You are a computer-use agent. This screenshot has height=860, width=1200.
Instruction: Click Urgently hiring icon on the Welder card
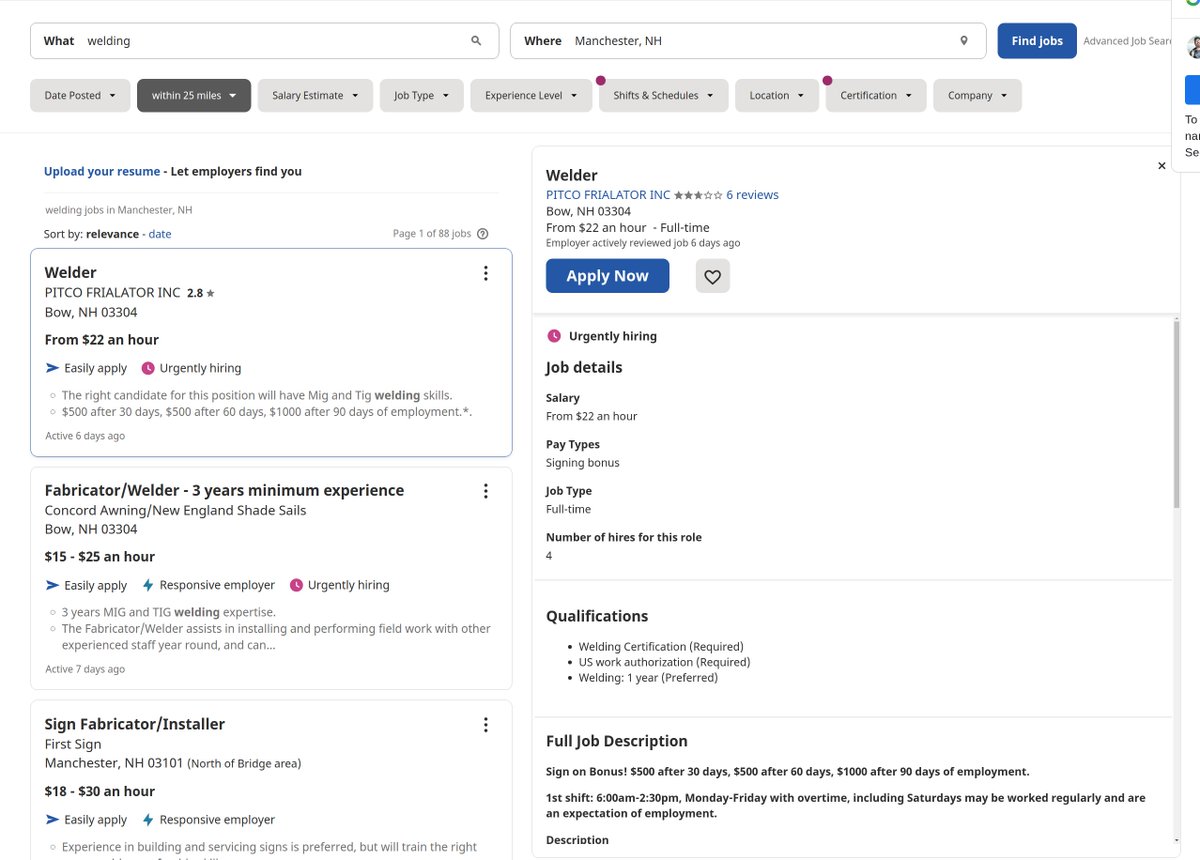coord(148,368)
